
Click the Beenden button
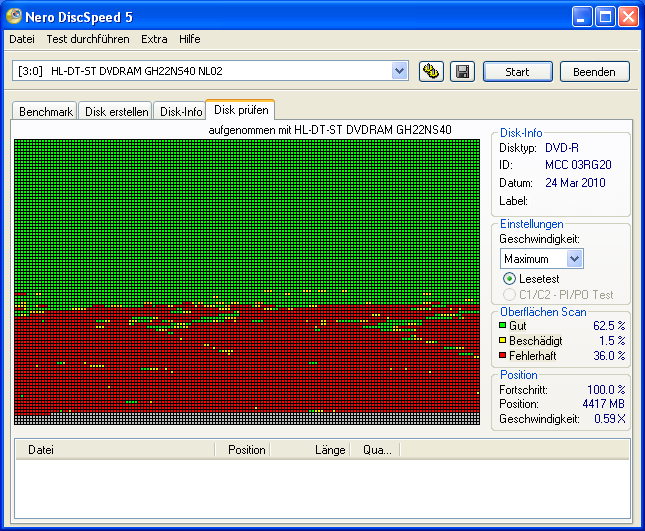(x=594, y=72)
